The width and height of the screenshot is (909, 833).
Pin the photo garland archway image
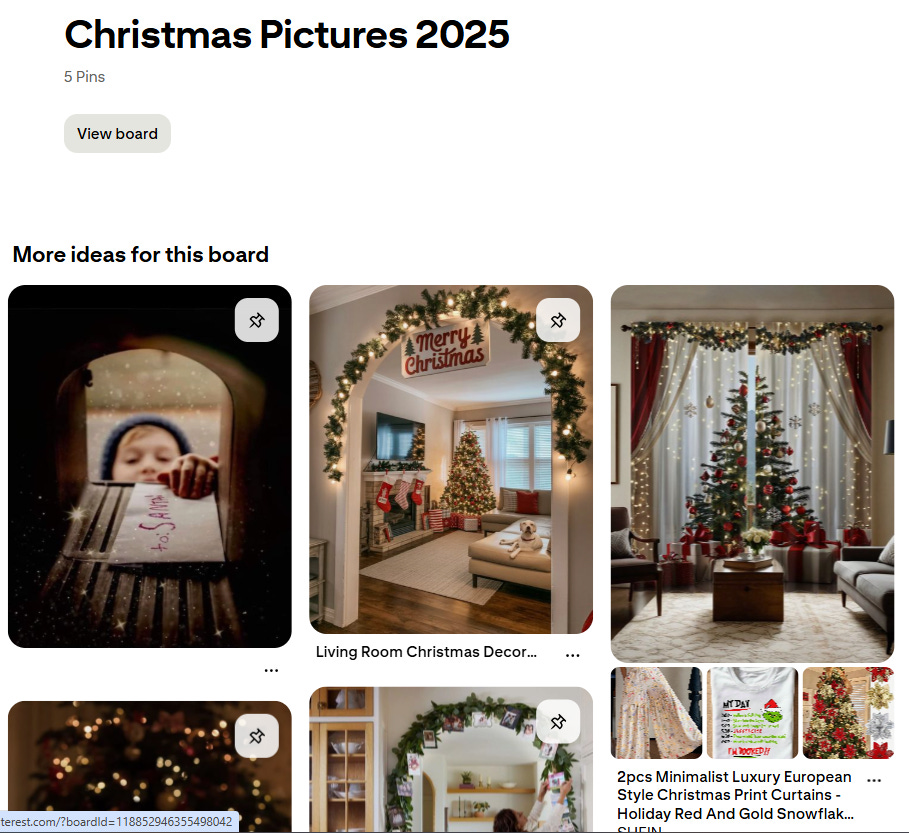click(x=558, y=722)
